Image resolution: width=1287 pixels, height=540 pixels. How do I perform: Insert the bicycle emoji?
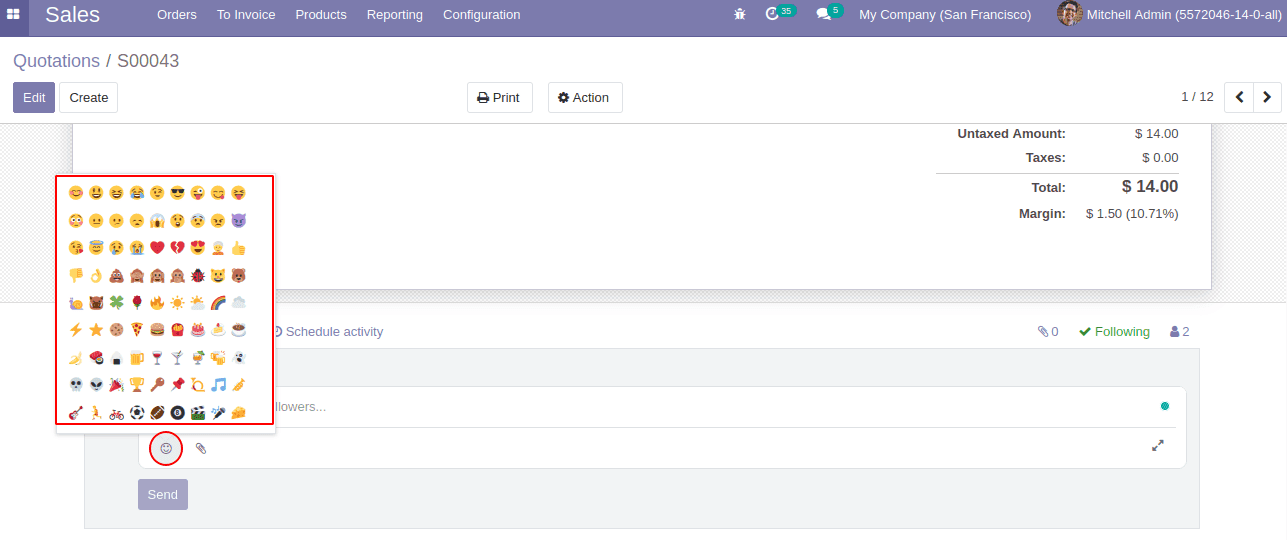tap(116, 412)
